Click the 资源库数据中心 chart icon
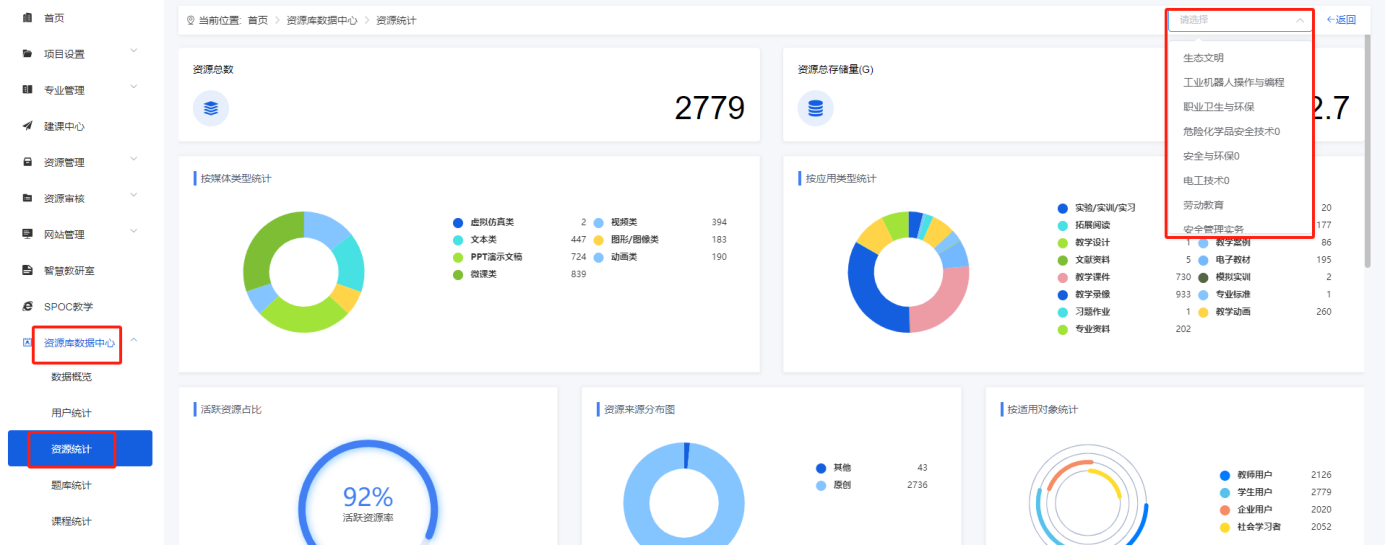 click(x=27, y=342)
